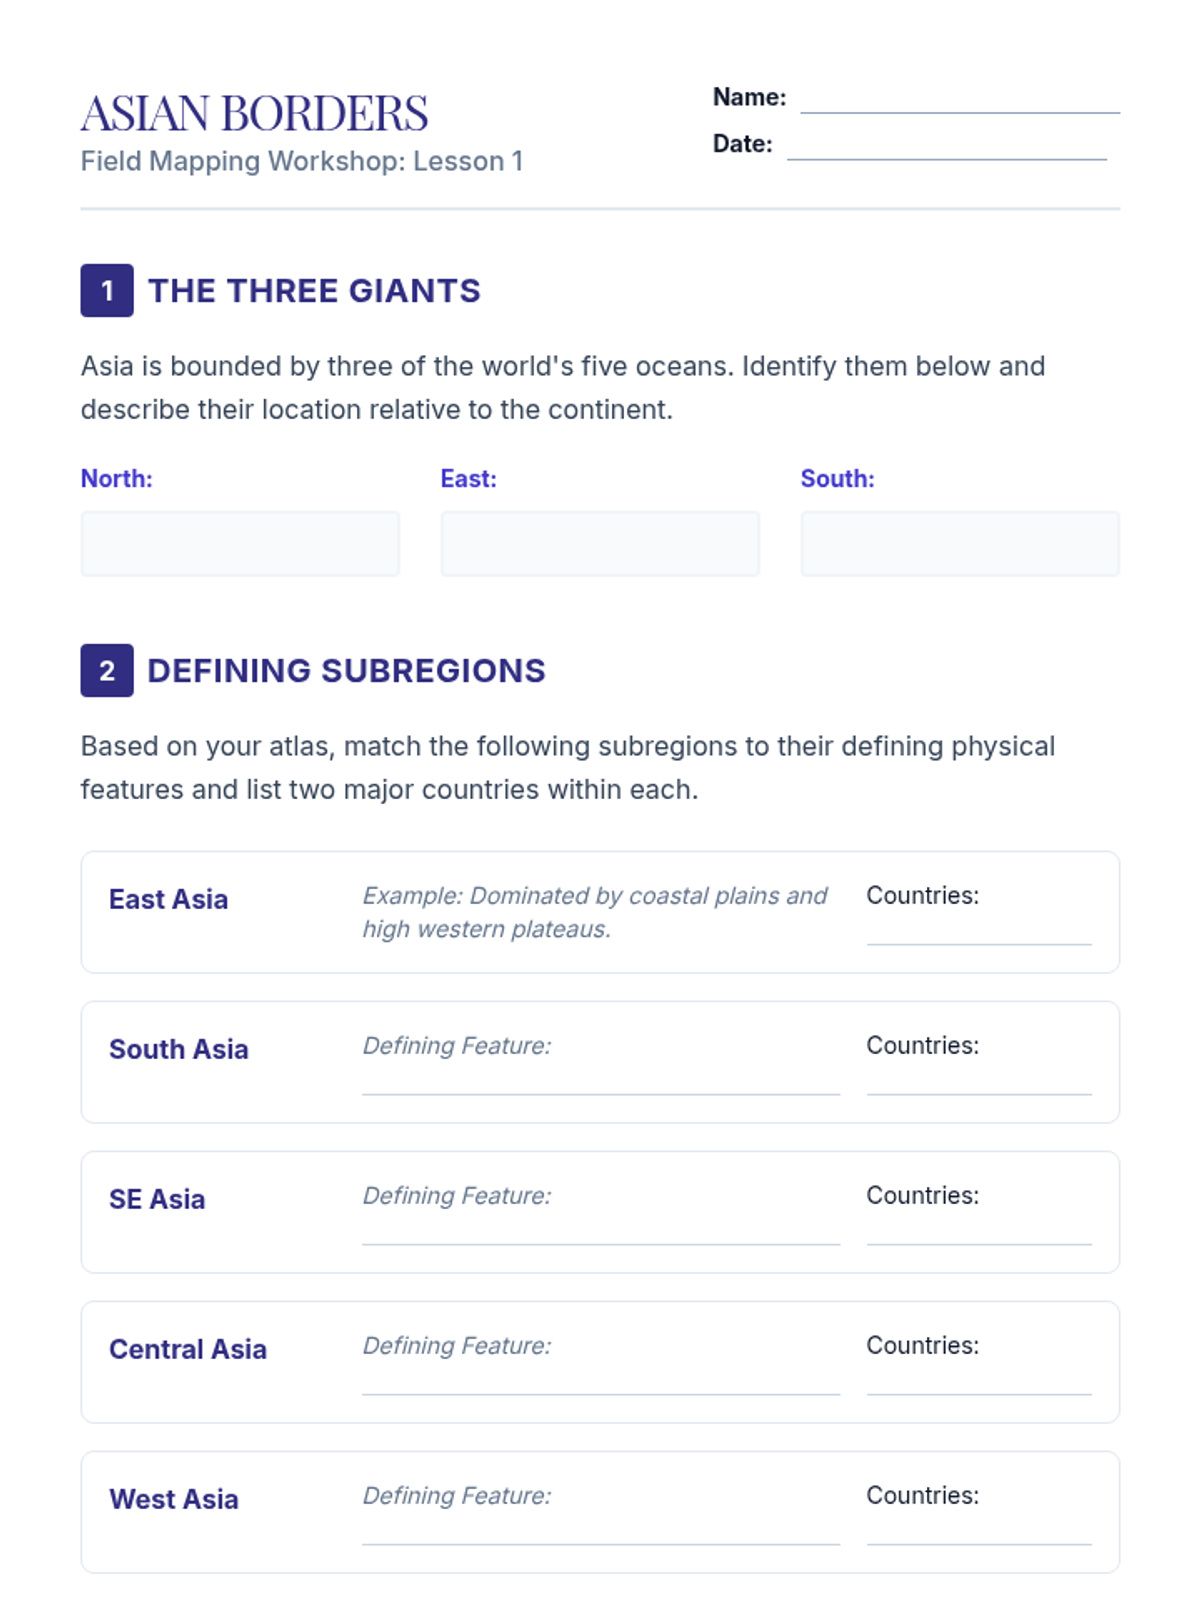This screenshot has height=1600, width=1200.
Task: Click Central Asia Defining Feature answer line
Action: coord(600,1382)
